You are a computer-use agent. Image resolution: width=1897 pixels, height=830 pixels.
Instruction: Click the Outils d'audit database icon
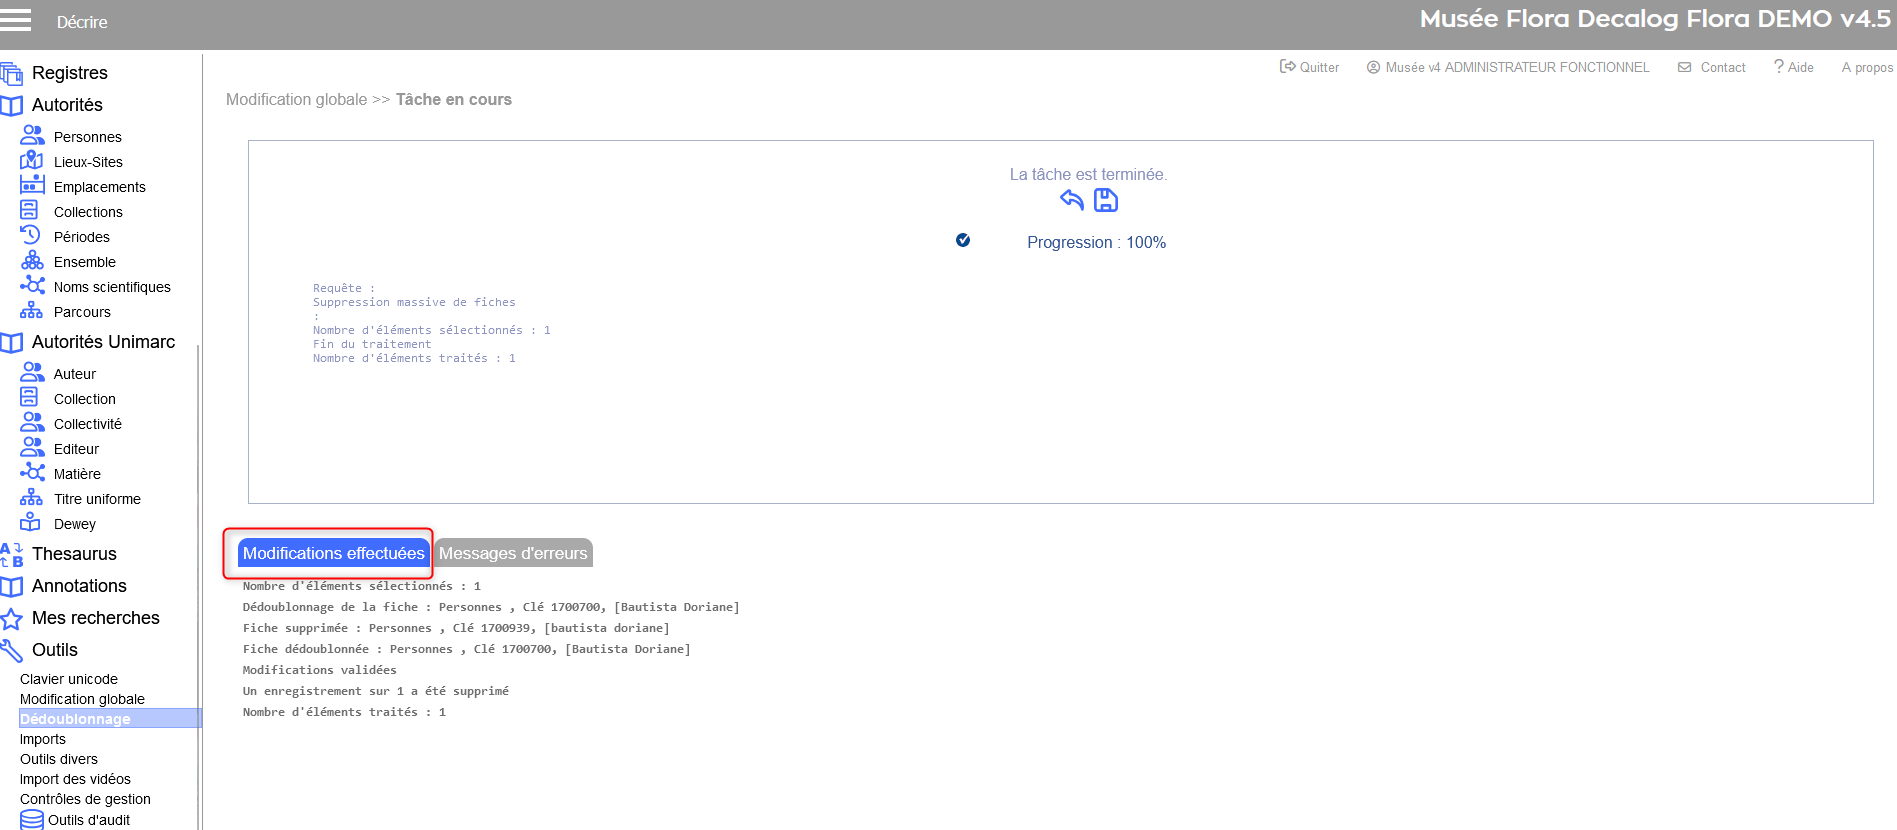[x=32, y=820]
